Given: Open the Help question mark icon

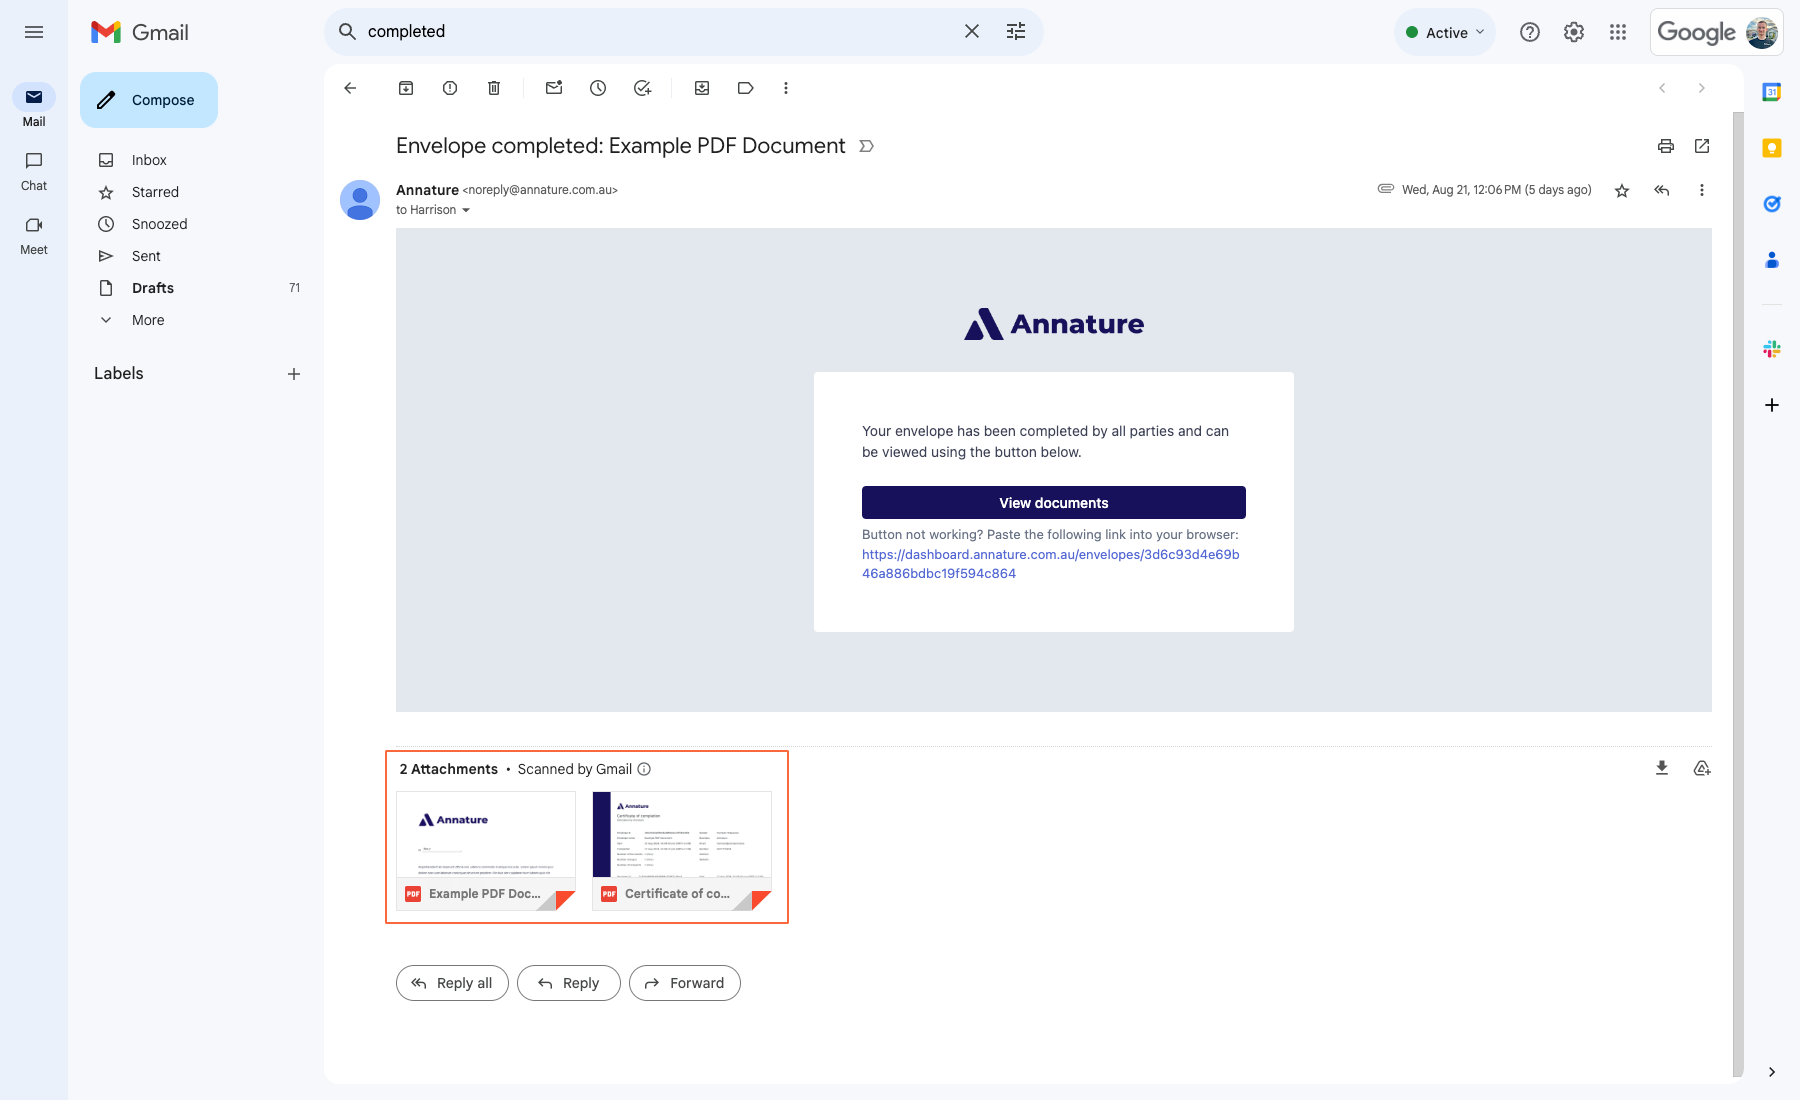Looking at the screenshot, I should (x=1529, y=32).
